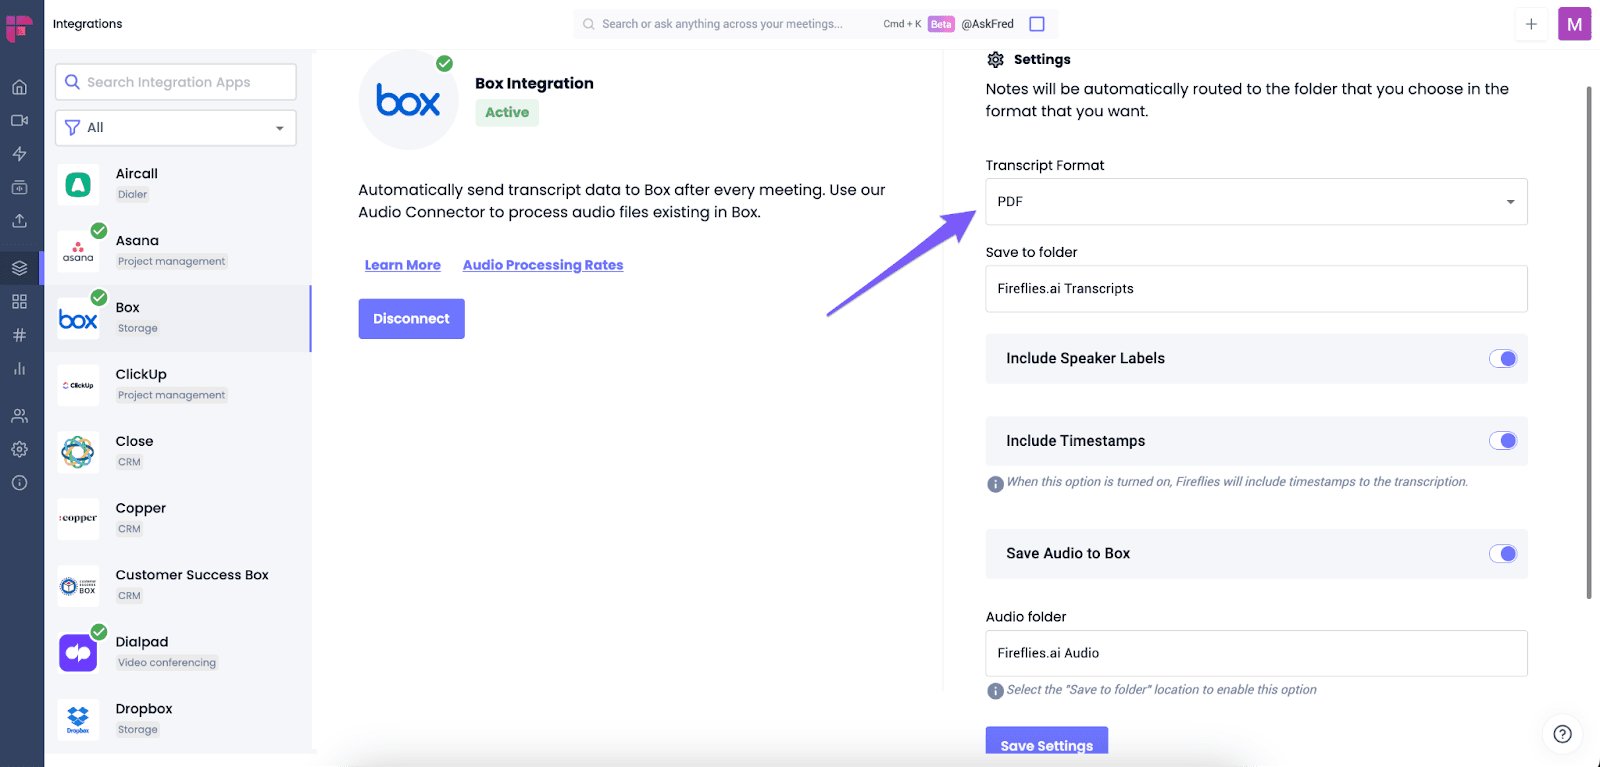This screenshot has width=1600, height=767.
Task: Click the lightning bolt sidebar icon
Action: (x=19, y=154)
